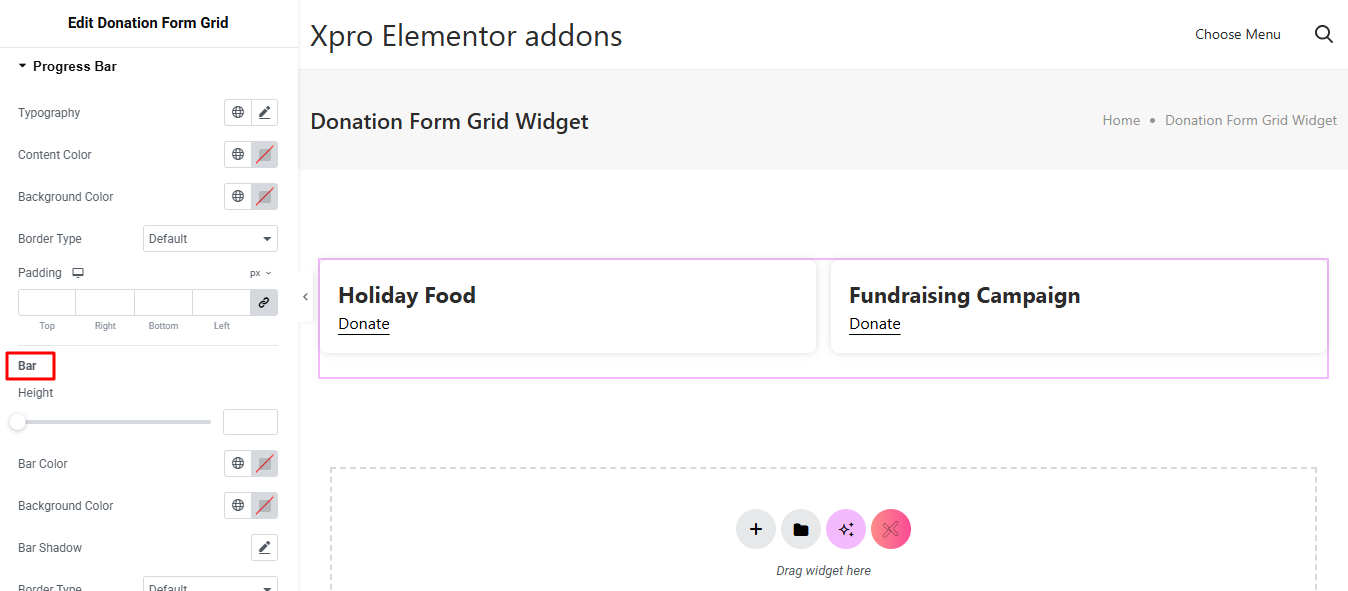Pick the Bar Color swatch
This screenshot has width=1348, height=591.
pos(264,464)
